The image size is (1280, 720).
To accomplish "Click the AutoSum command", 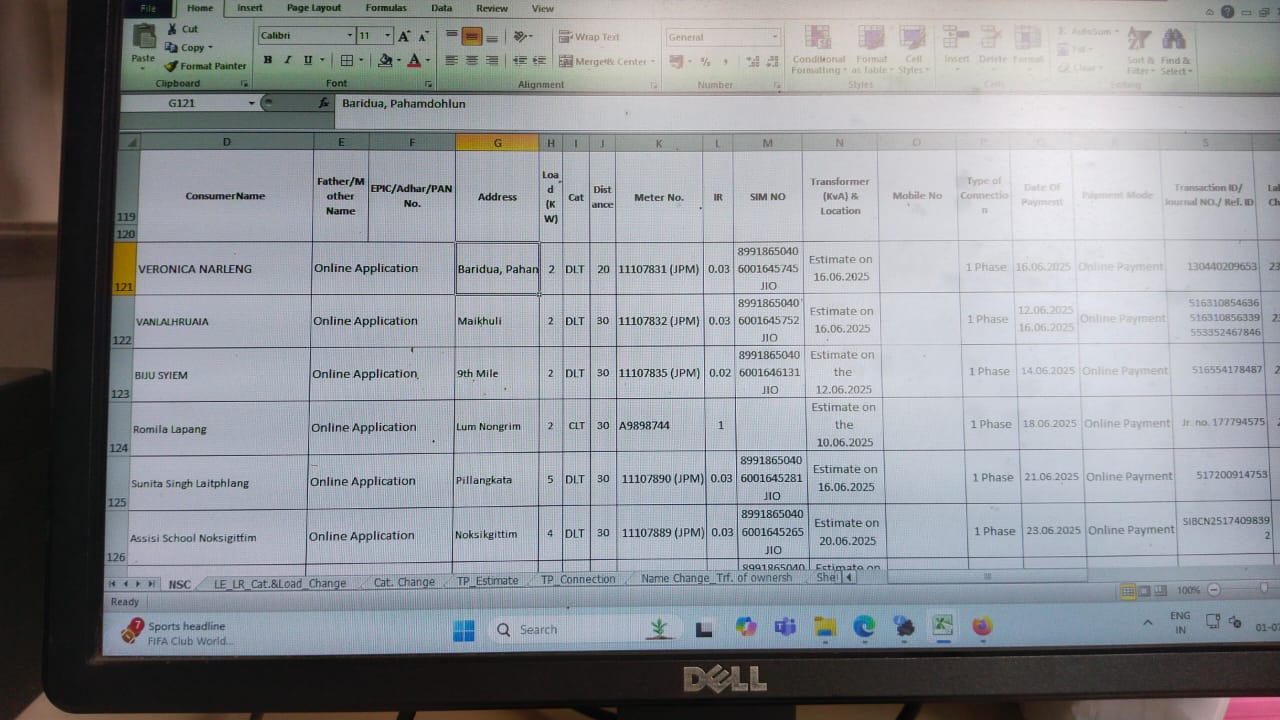I will coord(1089,31).
